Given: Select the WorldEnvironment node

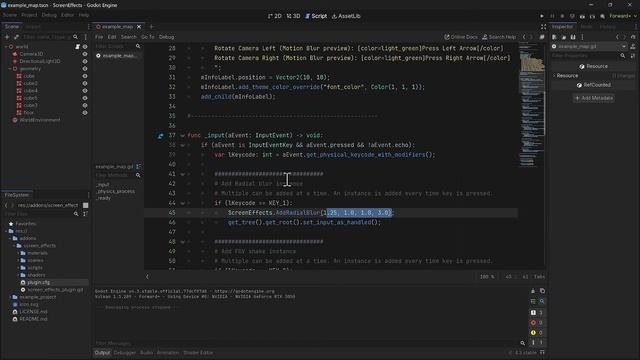Looking at the screenshot, I should click(40, 120).
